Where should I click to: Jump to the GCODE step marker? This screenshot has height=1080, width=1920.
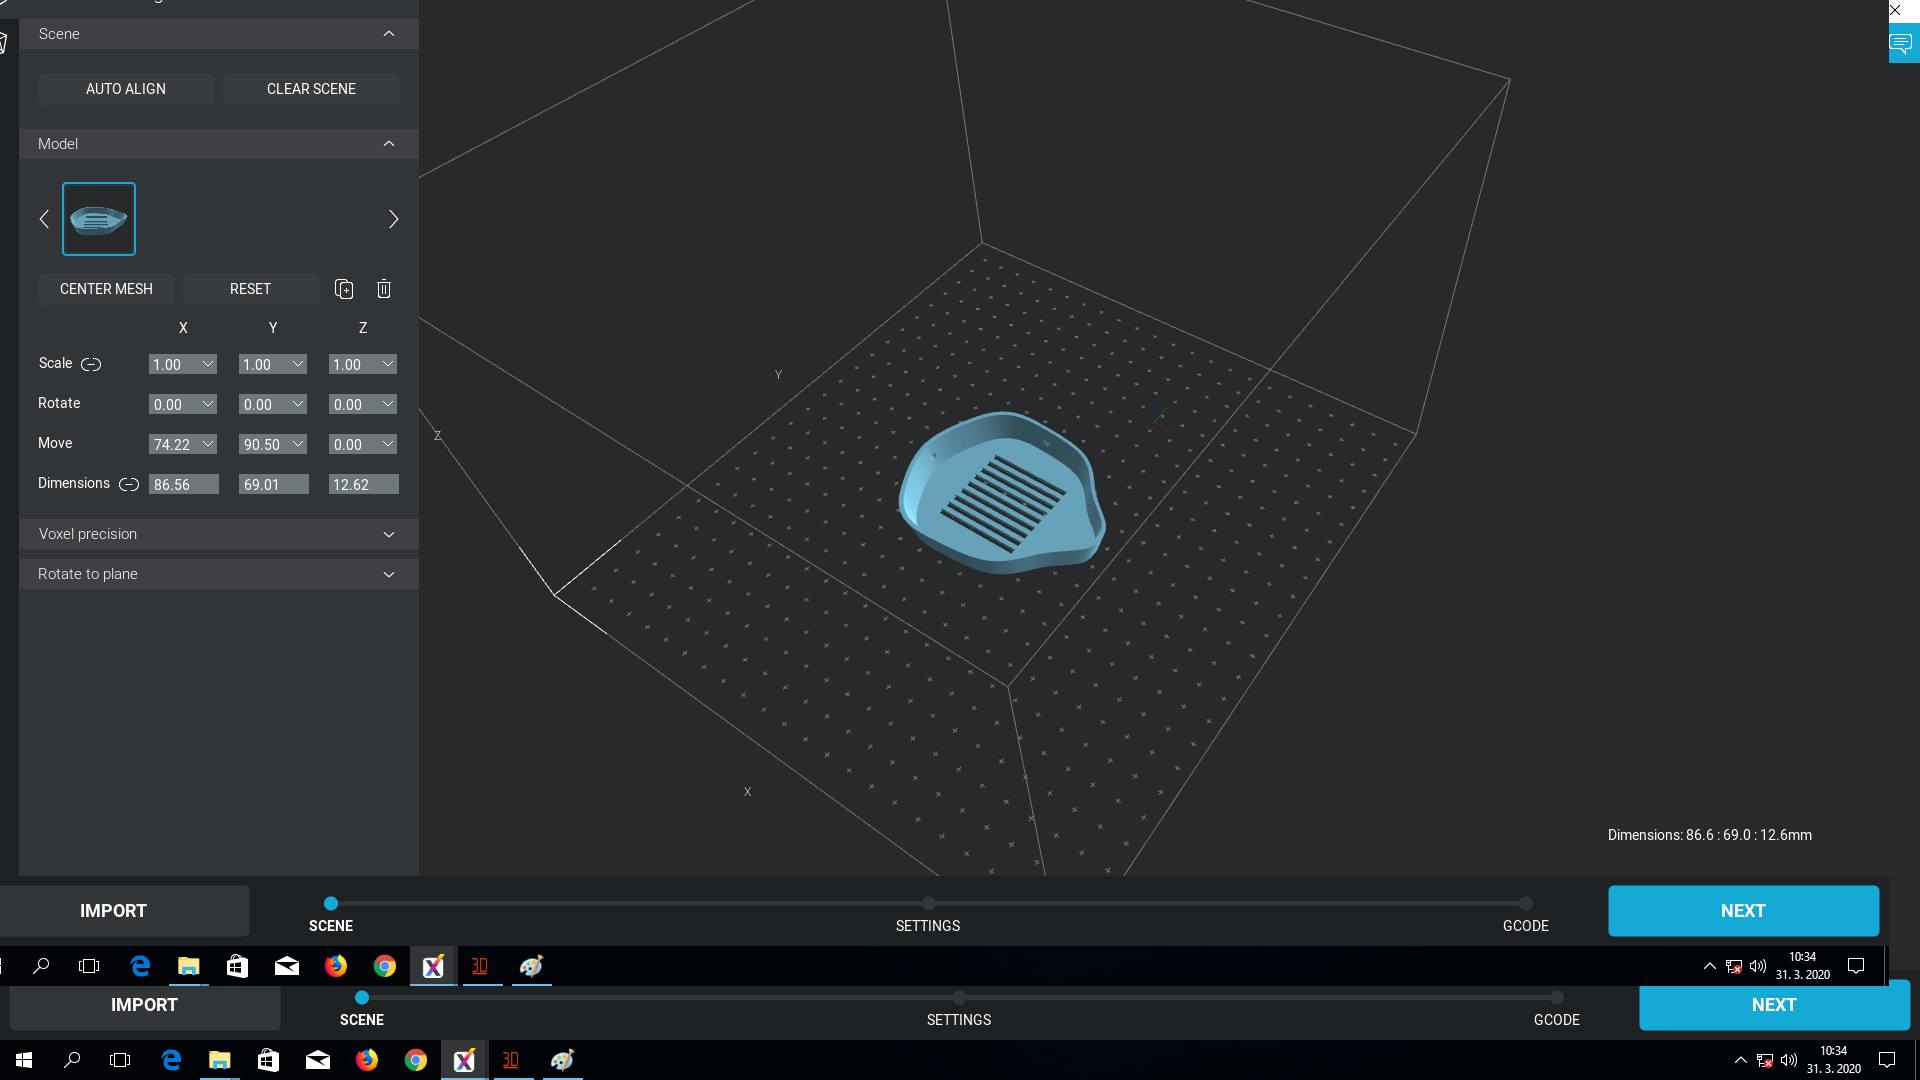(x=1525, y=904)
